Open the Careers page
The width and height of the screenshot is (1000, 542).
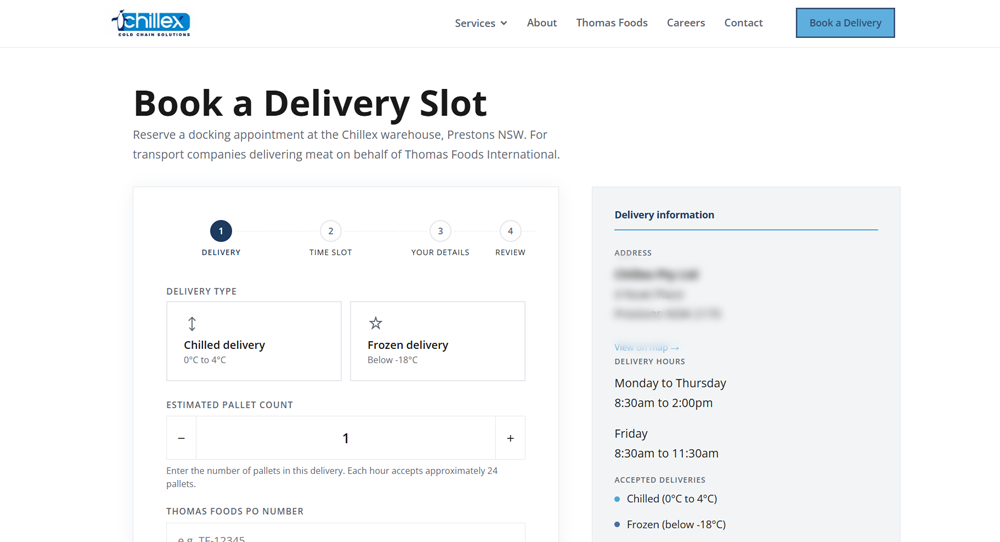pyautogui.click(x=686, y=22)
